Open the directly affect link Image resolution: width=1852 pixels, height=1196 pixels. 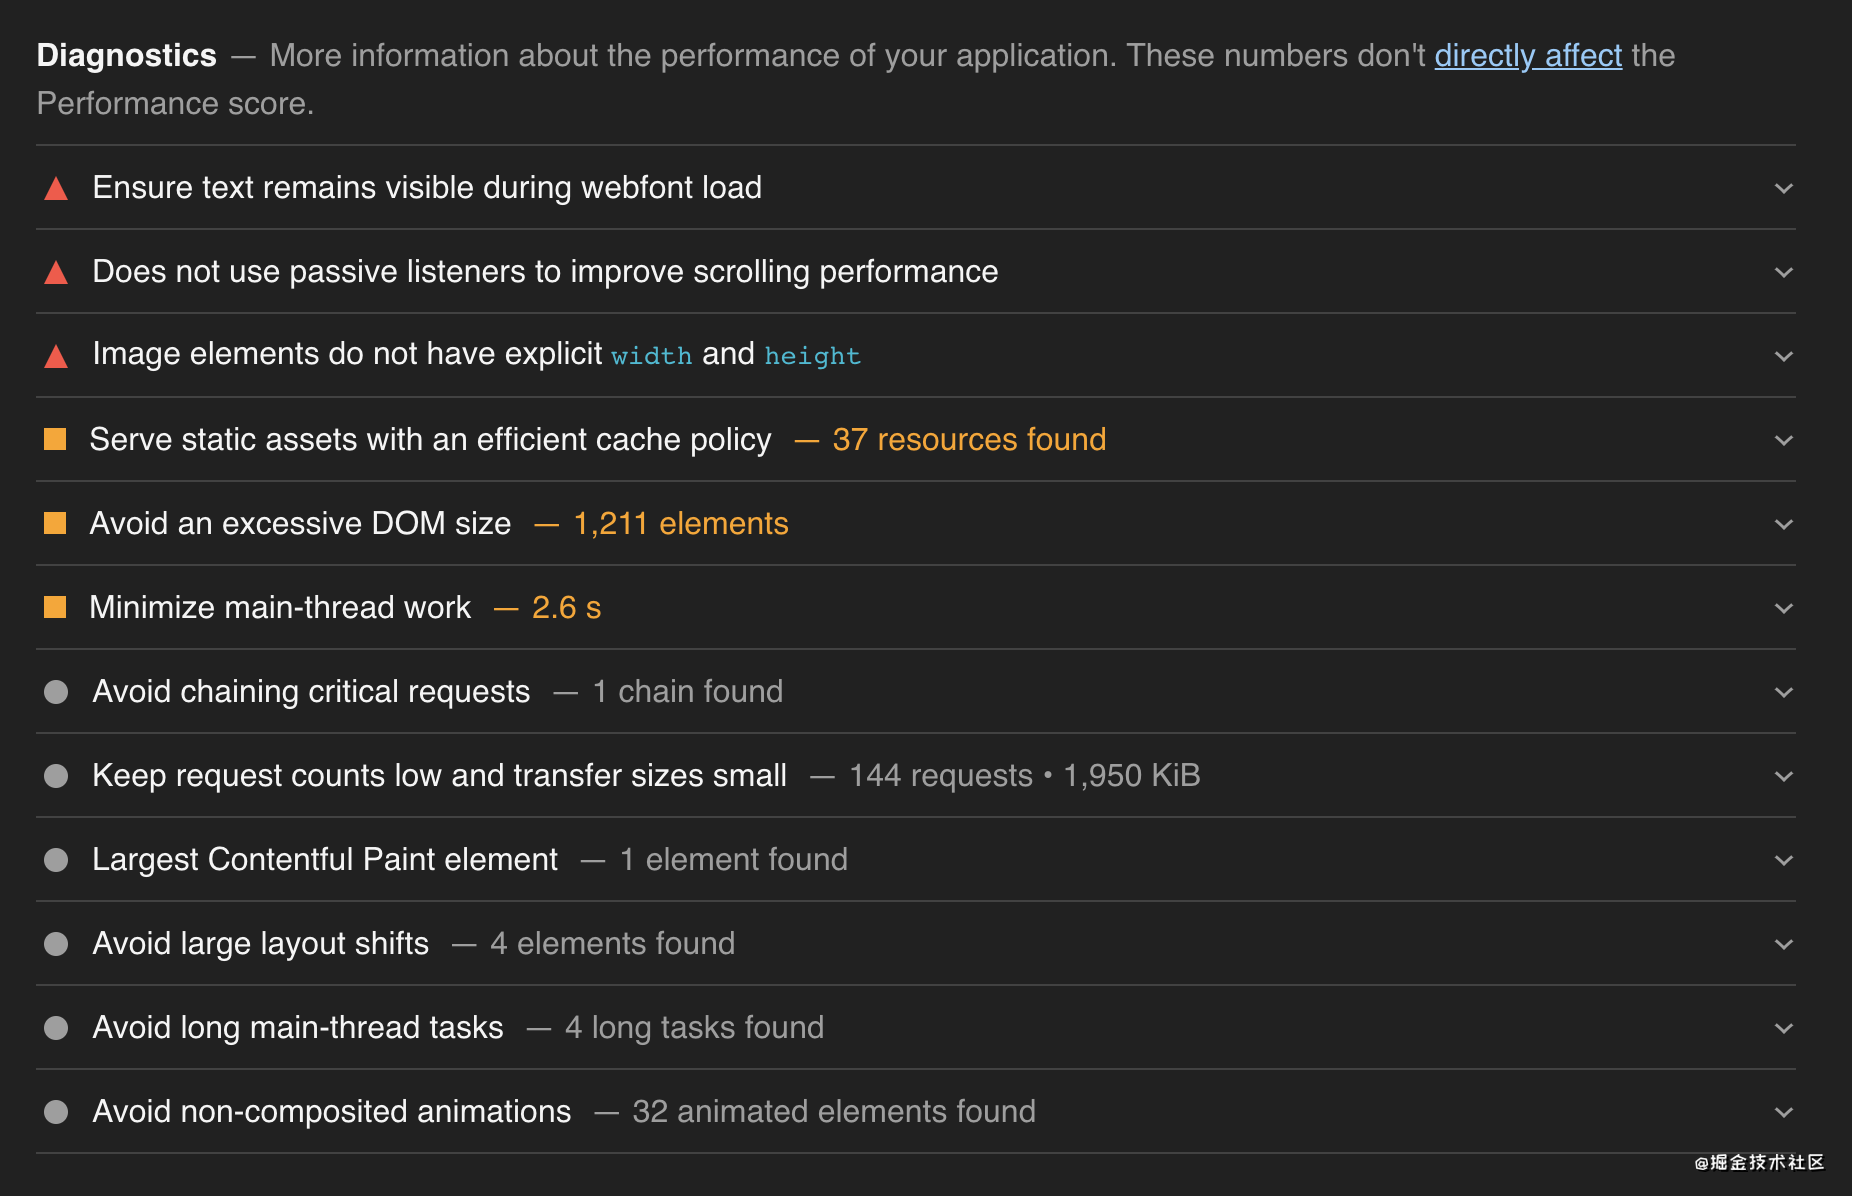pyautogui.click(x=1528, y=56)
